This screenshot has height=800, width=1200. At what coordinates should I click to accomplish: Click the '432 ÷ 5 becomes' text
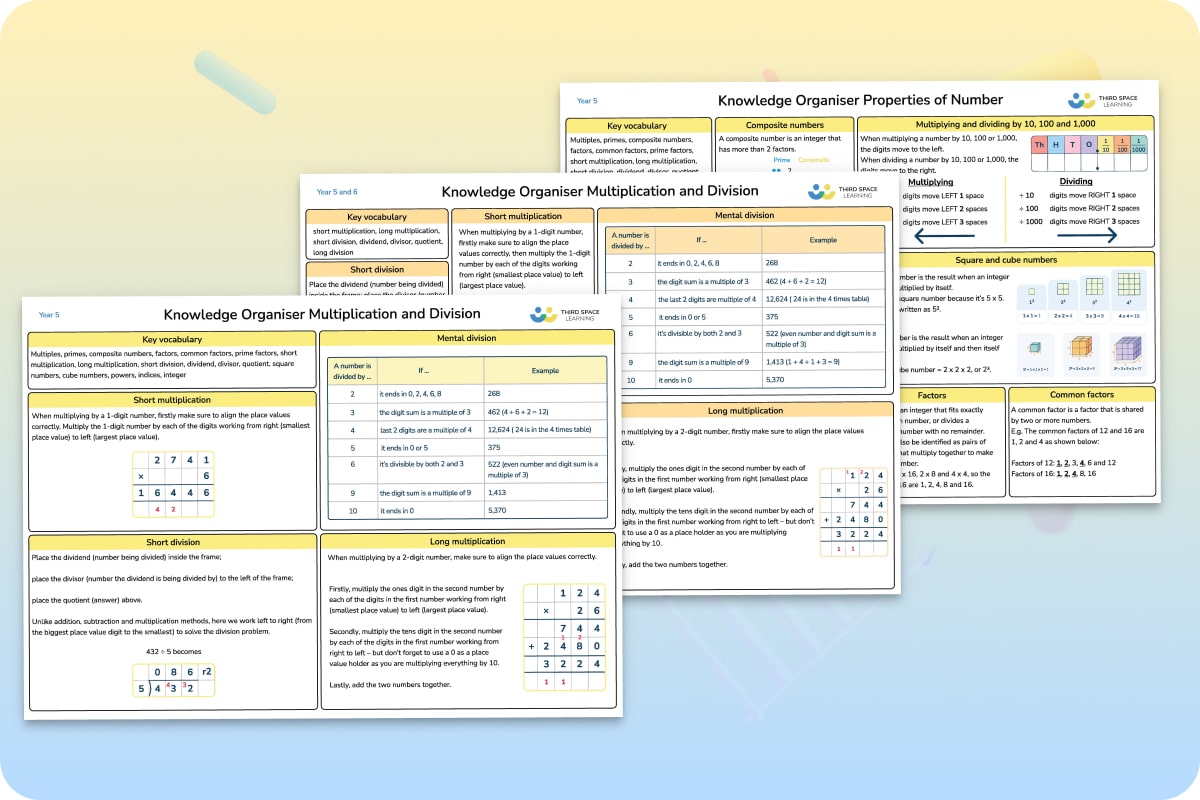click(x=173, y=650)
